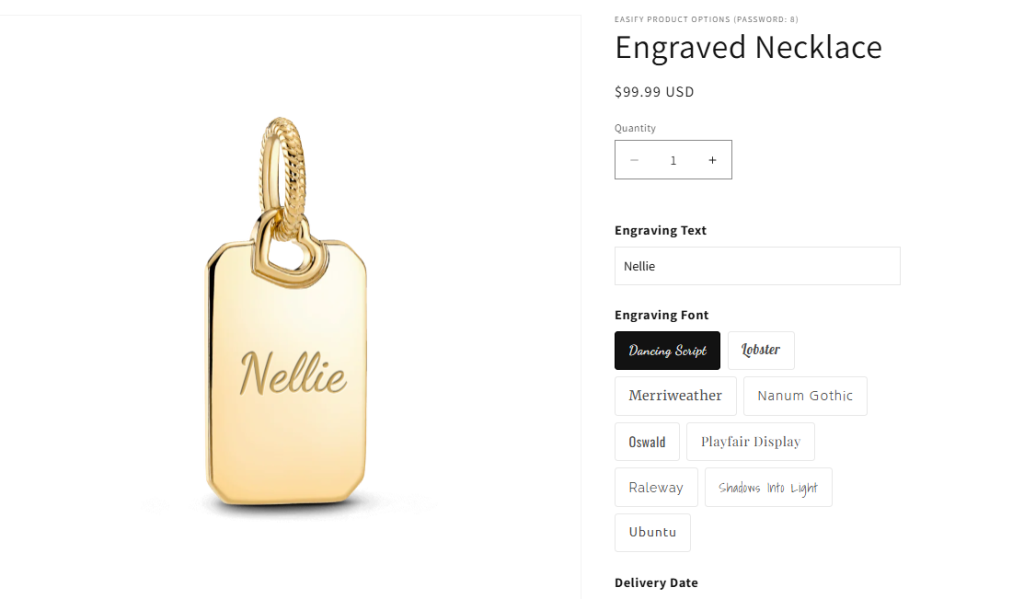Click the Engraving Font section label
This screenshot has height=599, width=1024.
[661, 315]
